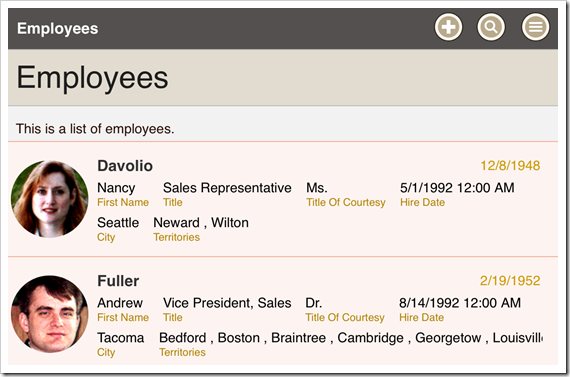Click the birth date 2/19/1952
570x377 pixels.
pos(510,281)
